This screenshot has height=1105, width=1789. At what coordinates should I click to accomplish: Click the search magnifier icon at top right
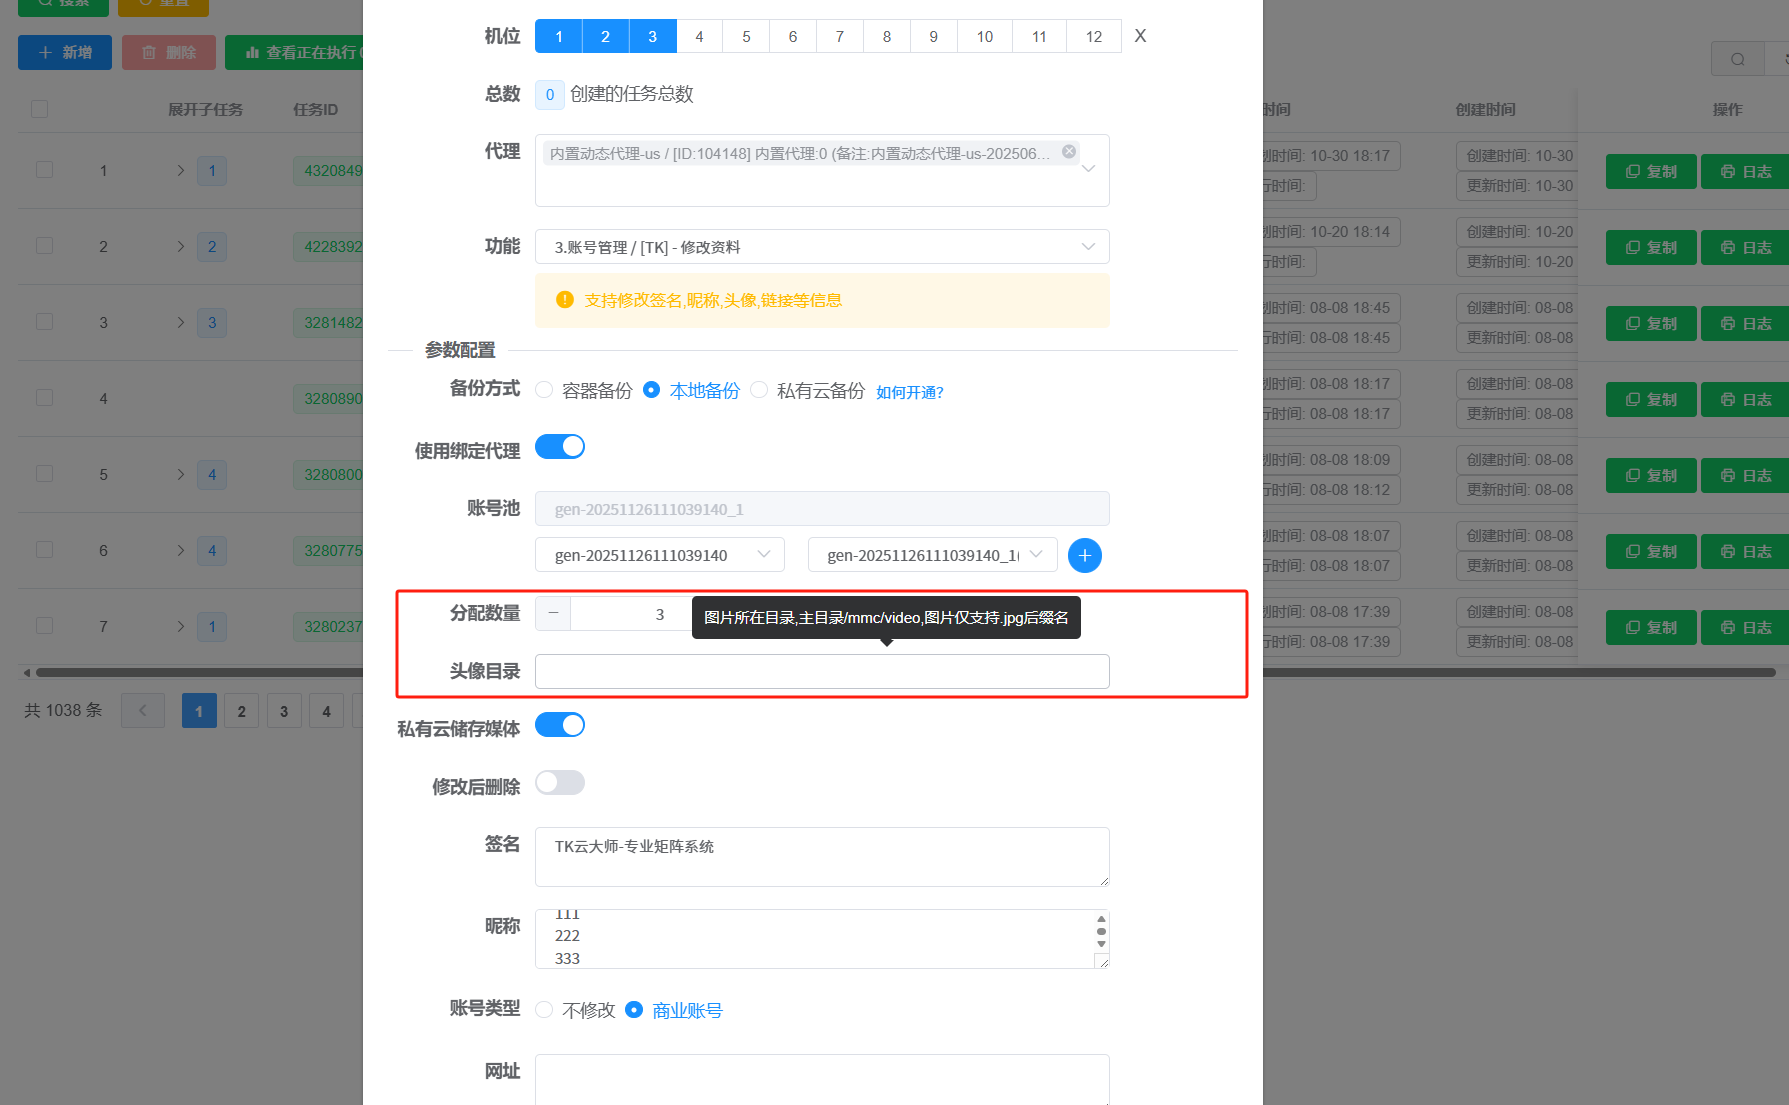(1737, 58)
